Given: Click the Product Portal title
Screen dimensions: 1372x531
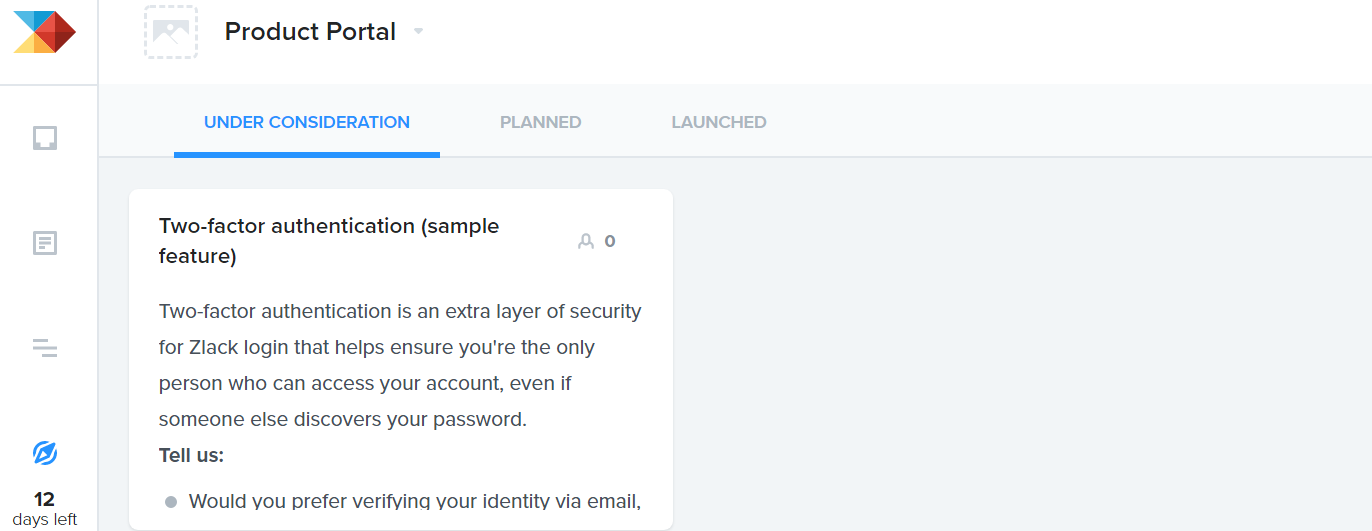Looking at the screenshot, I should tap(310, 32).
